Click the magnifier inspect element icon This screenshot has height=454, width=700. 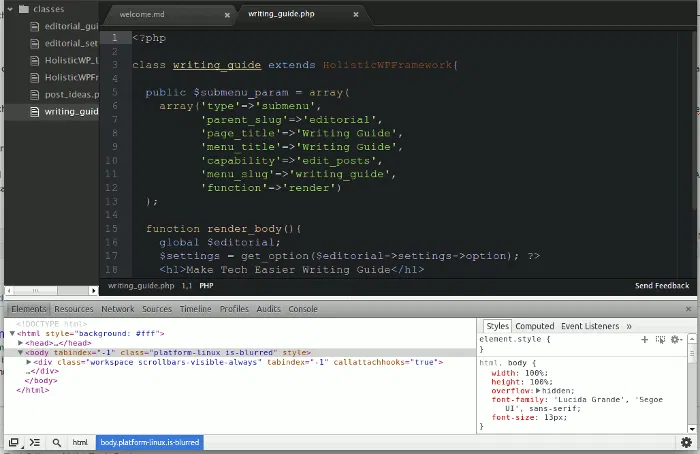point(57,442)
